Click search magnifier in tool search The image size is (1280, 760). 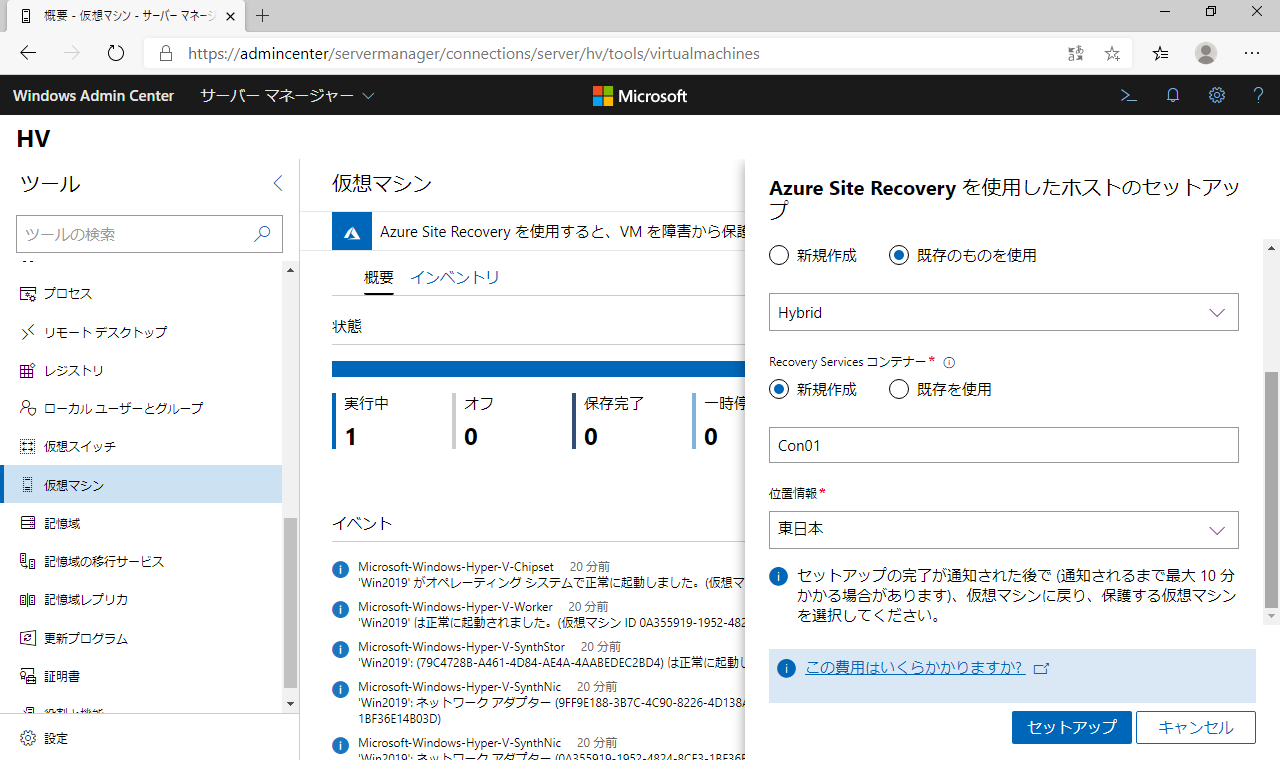point(262,234)
